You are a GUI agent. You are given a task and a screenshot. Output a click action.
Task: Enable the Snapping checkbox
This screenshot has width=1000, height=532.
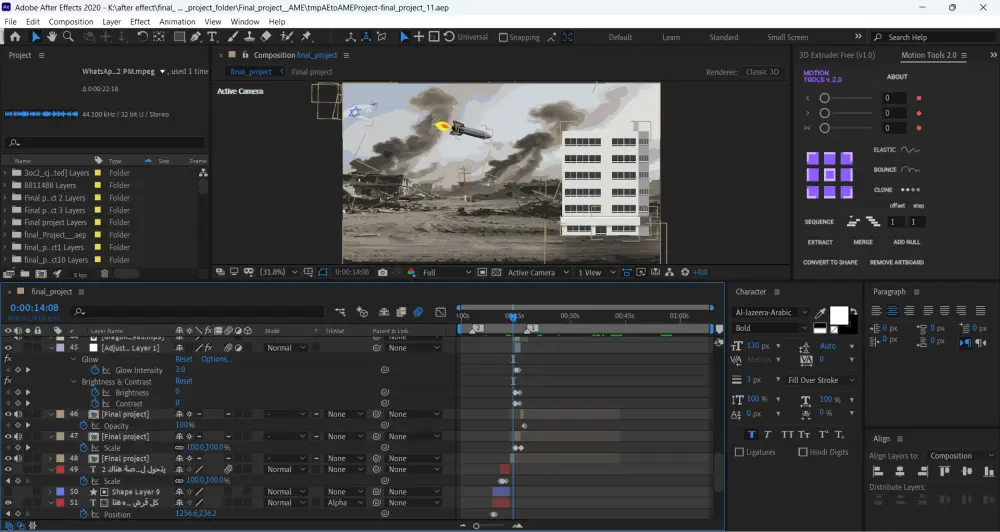503,37
